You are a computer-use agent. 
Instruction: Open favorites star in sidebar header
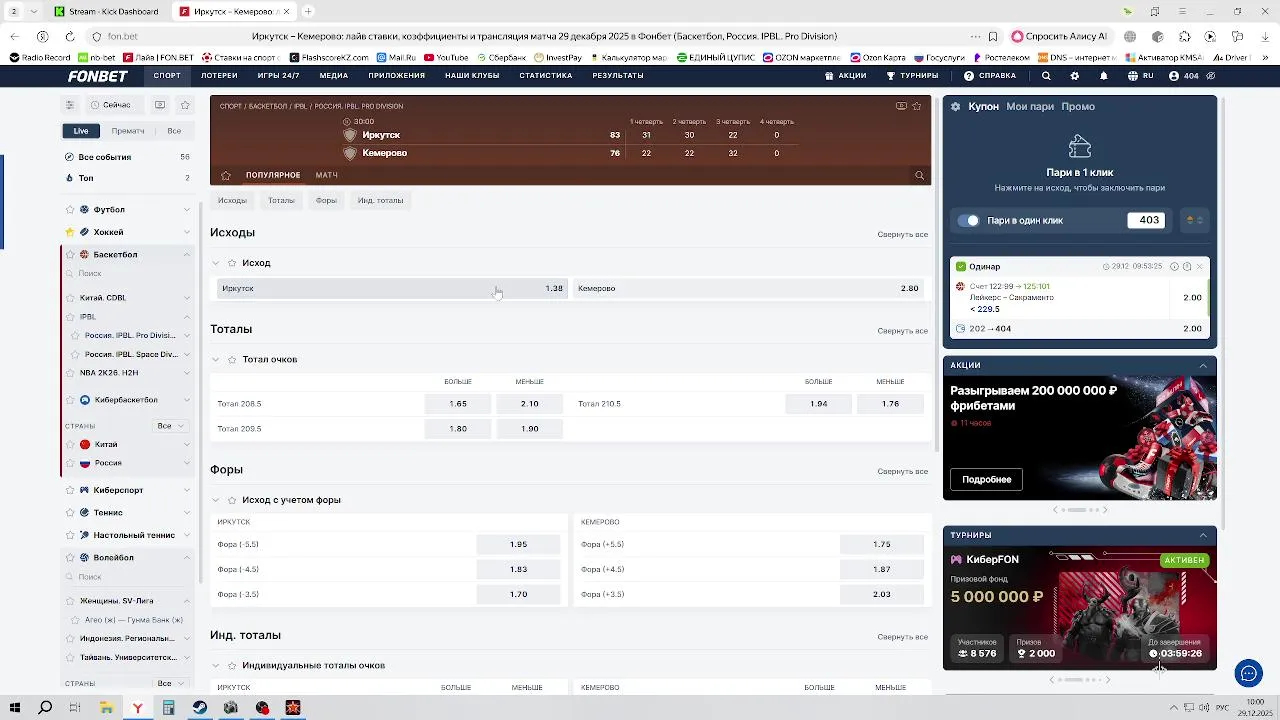185,105
